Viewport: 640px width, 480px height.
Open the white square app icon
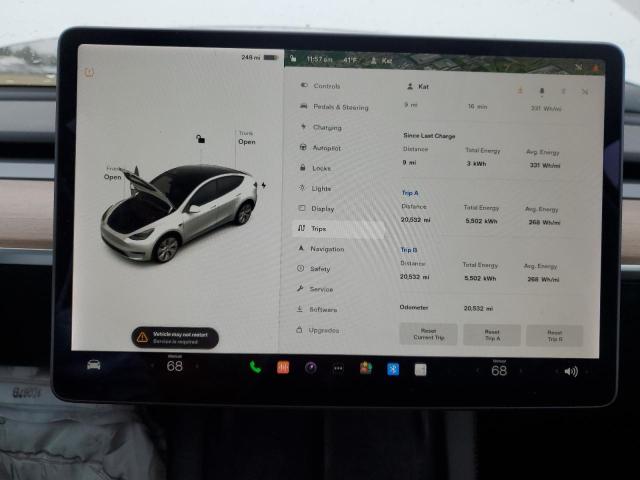pyautogui.click(x=420, y=370)
